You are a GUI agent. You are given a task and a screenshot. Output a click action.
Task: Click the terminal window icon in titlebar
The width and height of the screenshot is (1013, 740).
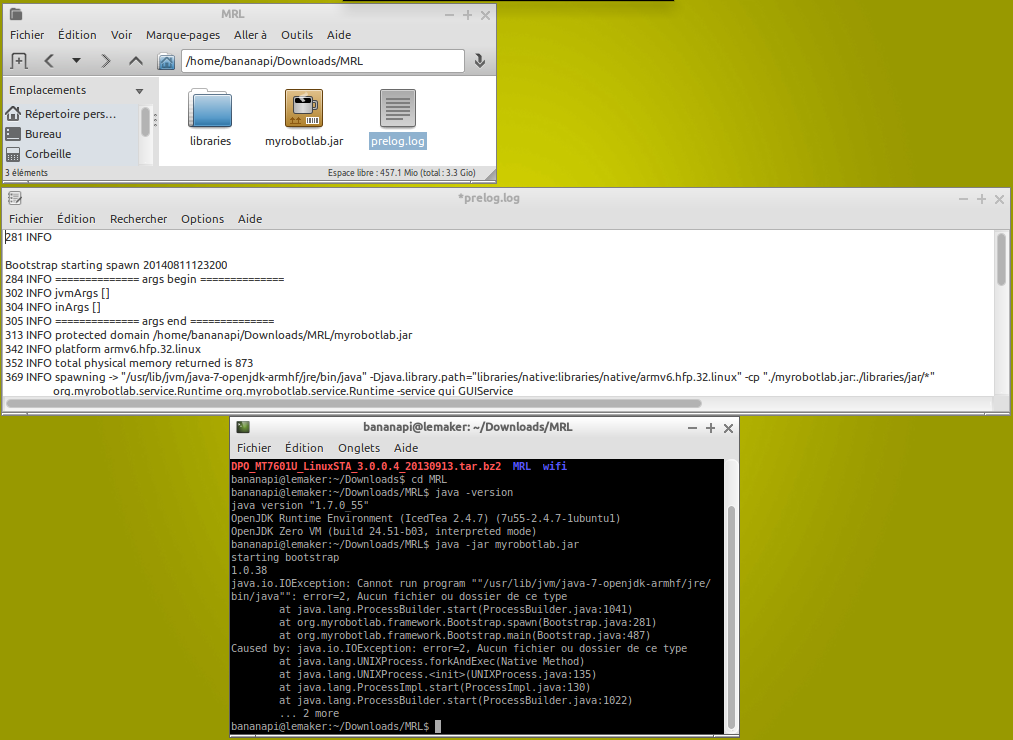(243, 427)
